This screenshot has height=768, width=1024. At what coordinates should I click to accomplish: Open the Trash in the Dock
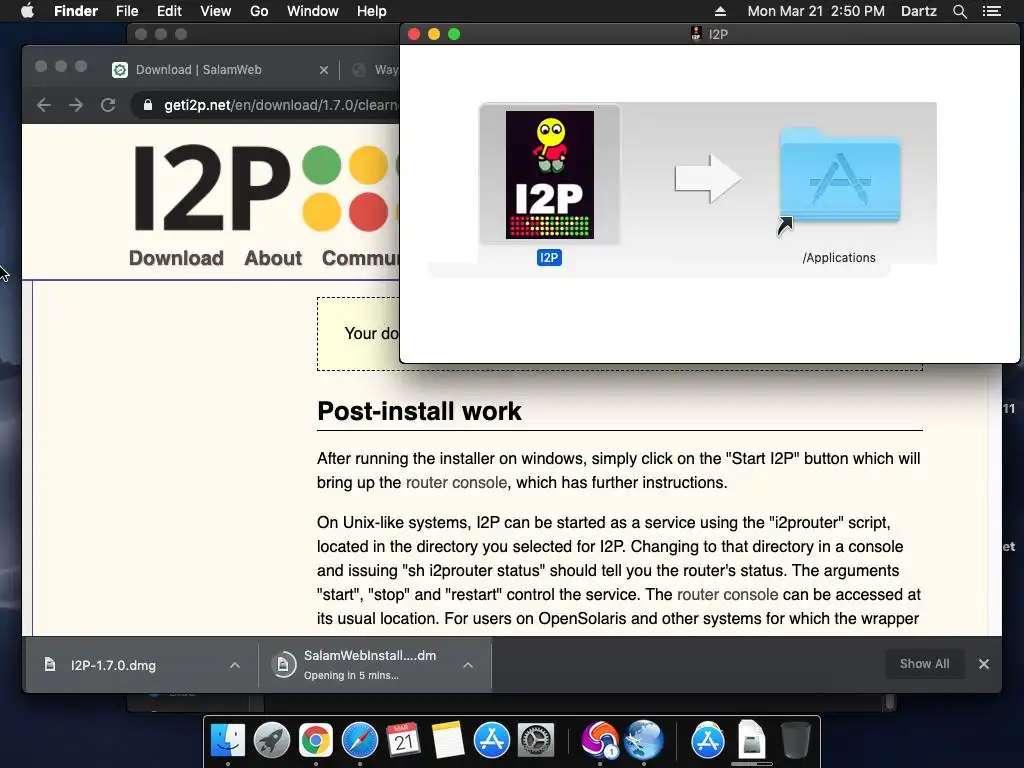pyautogui.click(x=795, y=741)
